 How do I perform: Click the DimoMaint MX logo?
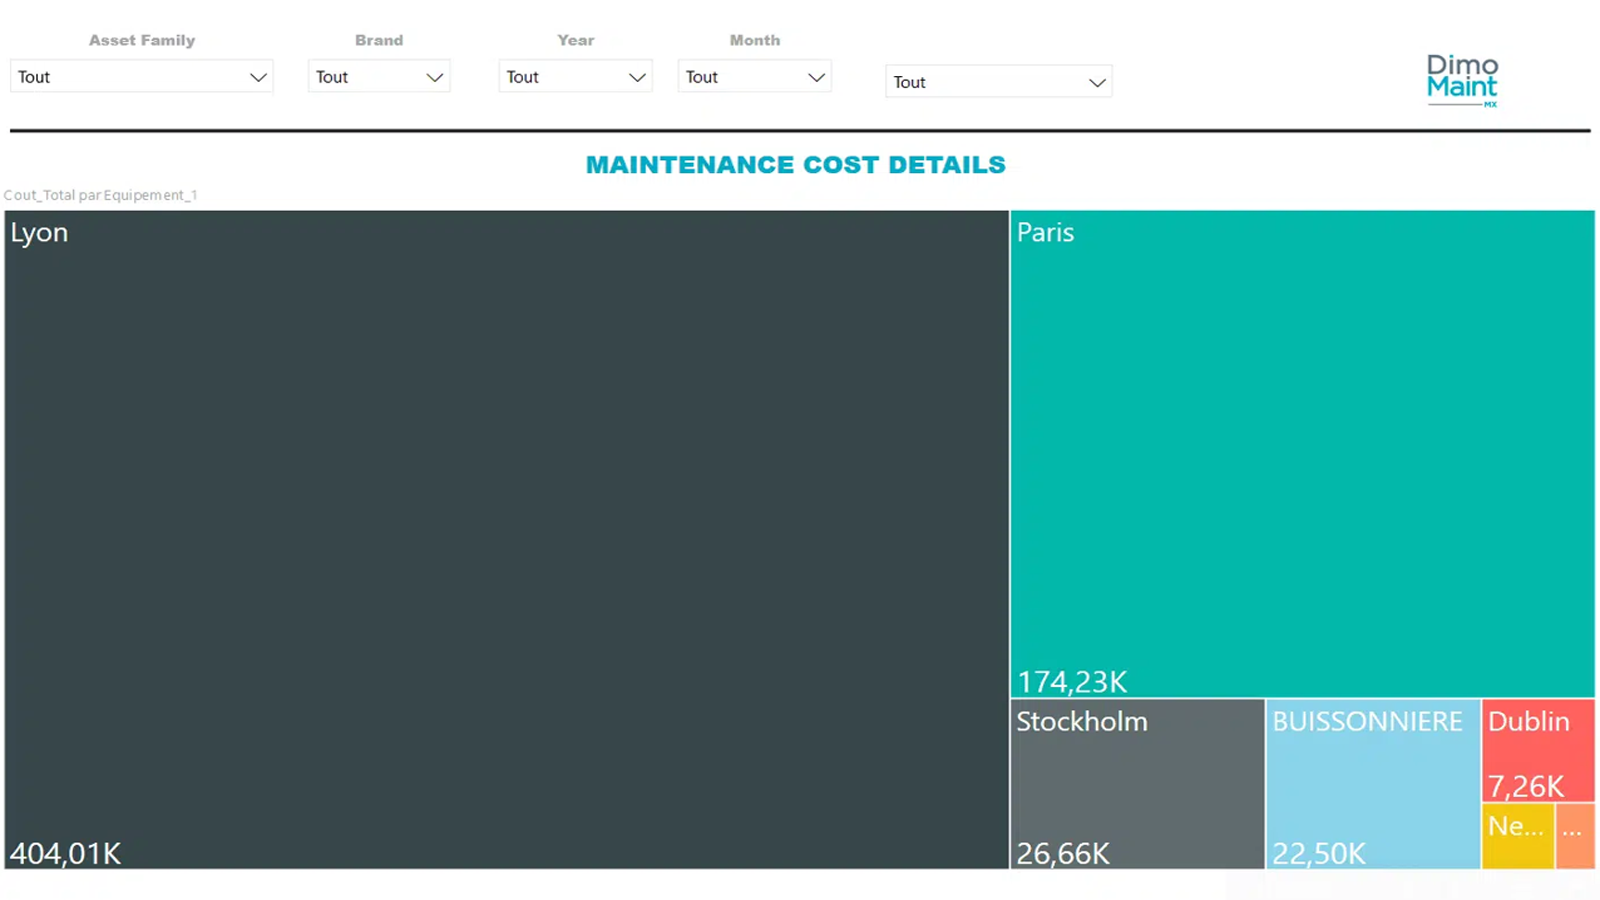pyautogui.click(x=1461, y=80)
